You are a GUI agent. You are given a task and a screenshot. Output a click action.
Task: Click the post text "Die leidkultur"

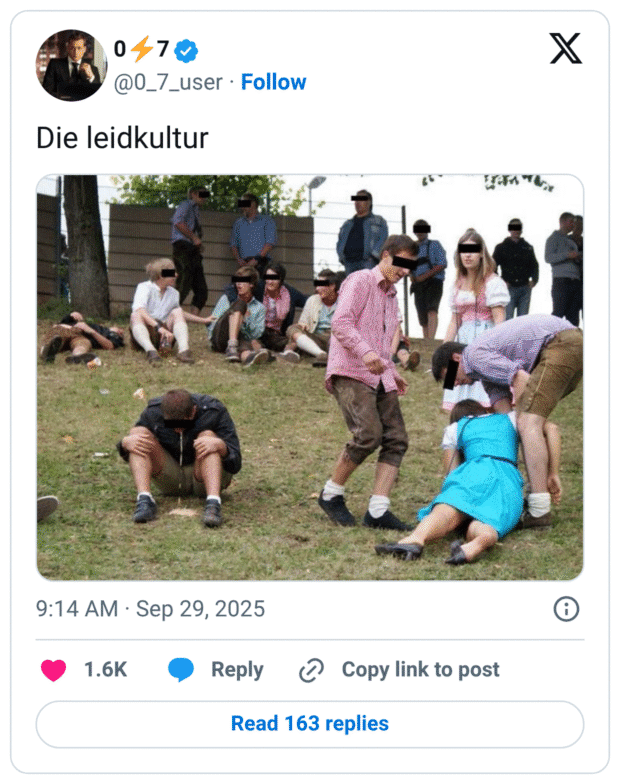(122, 137)
